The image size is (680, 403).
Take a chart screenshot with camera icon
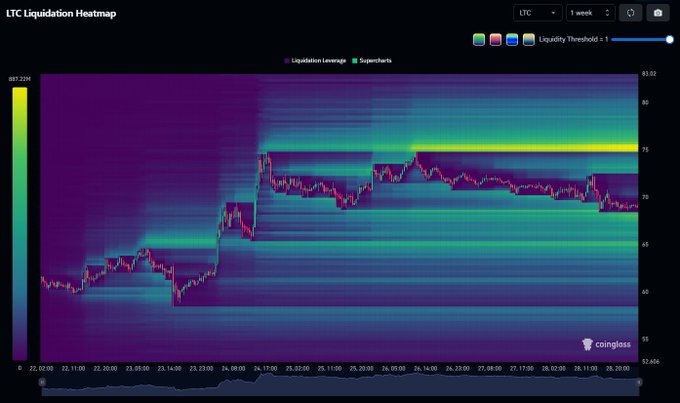point(658,13)
